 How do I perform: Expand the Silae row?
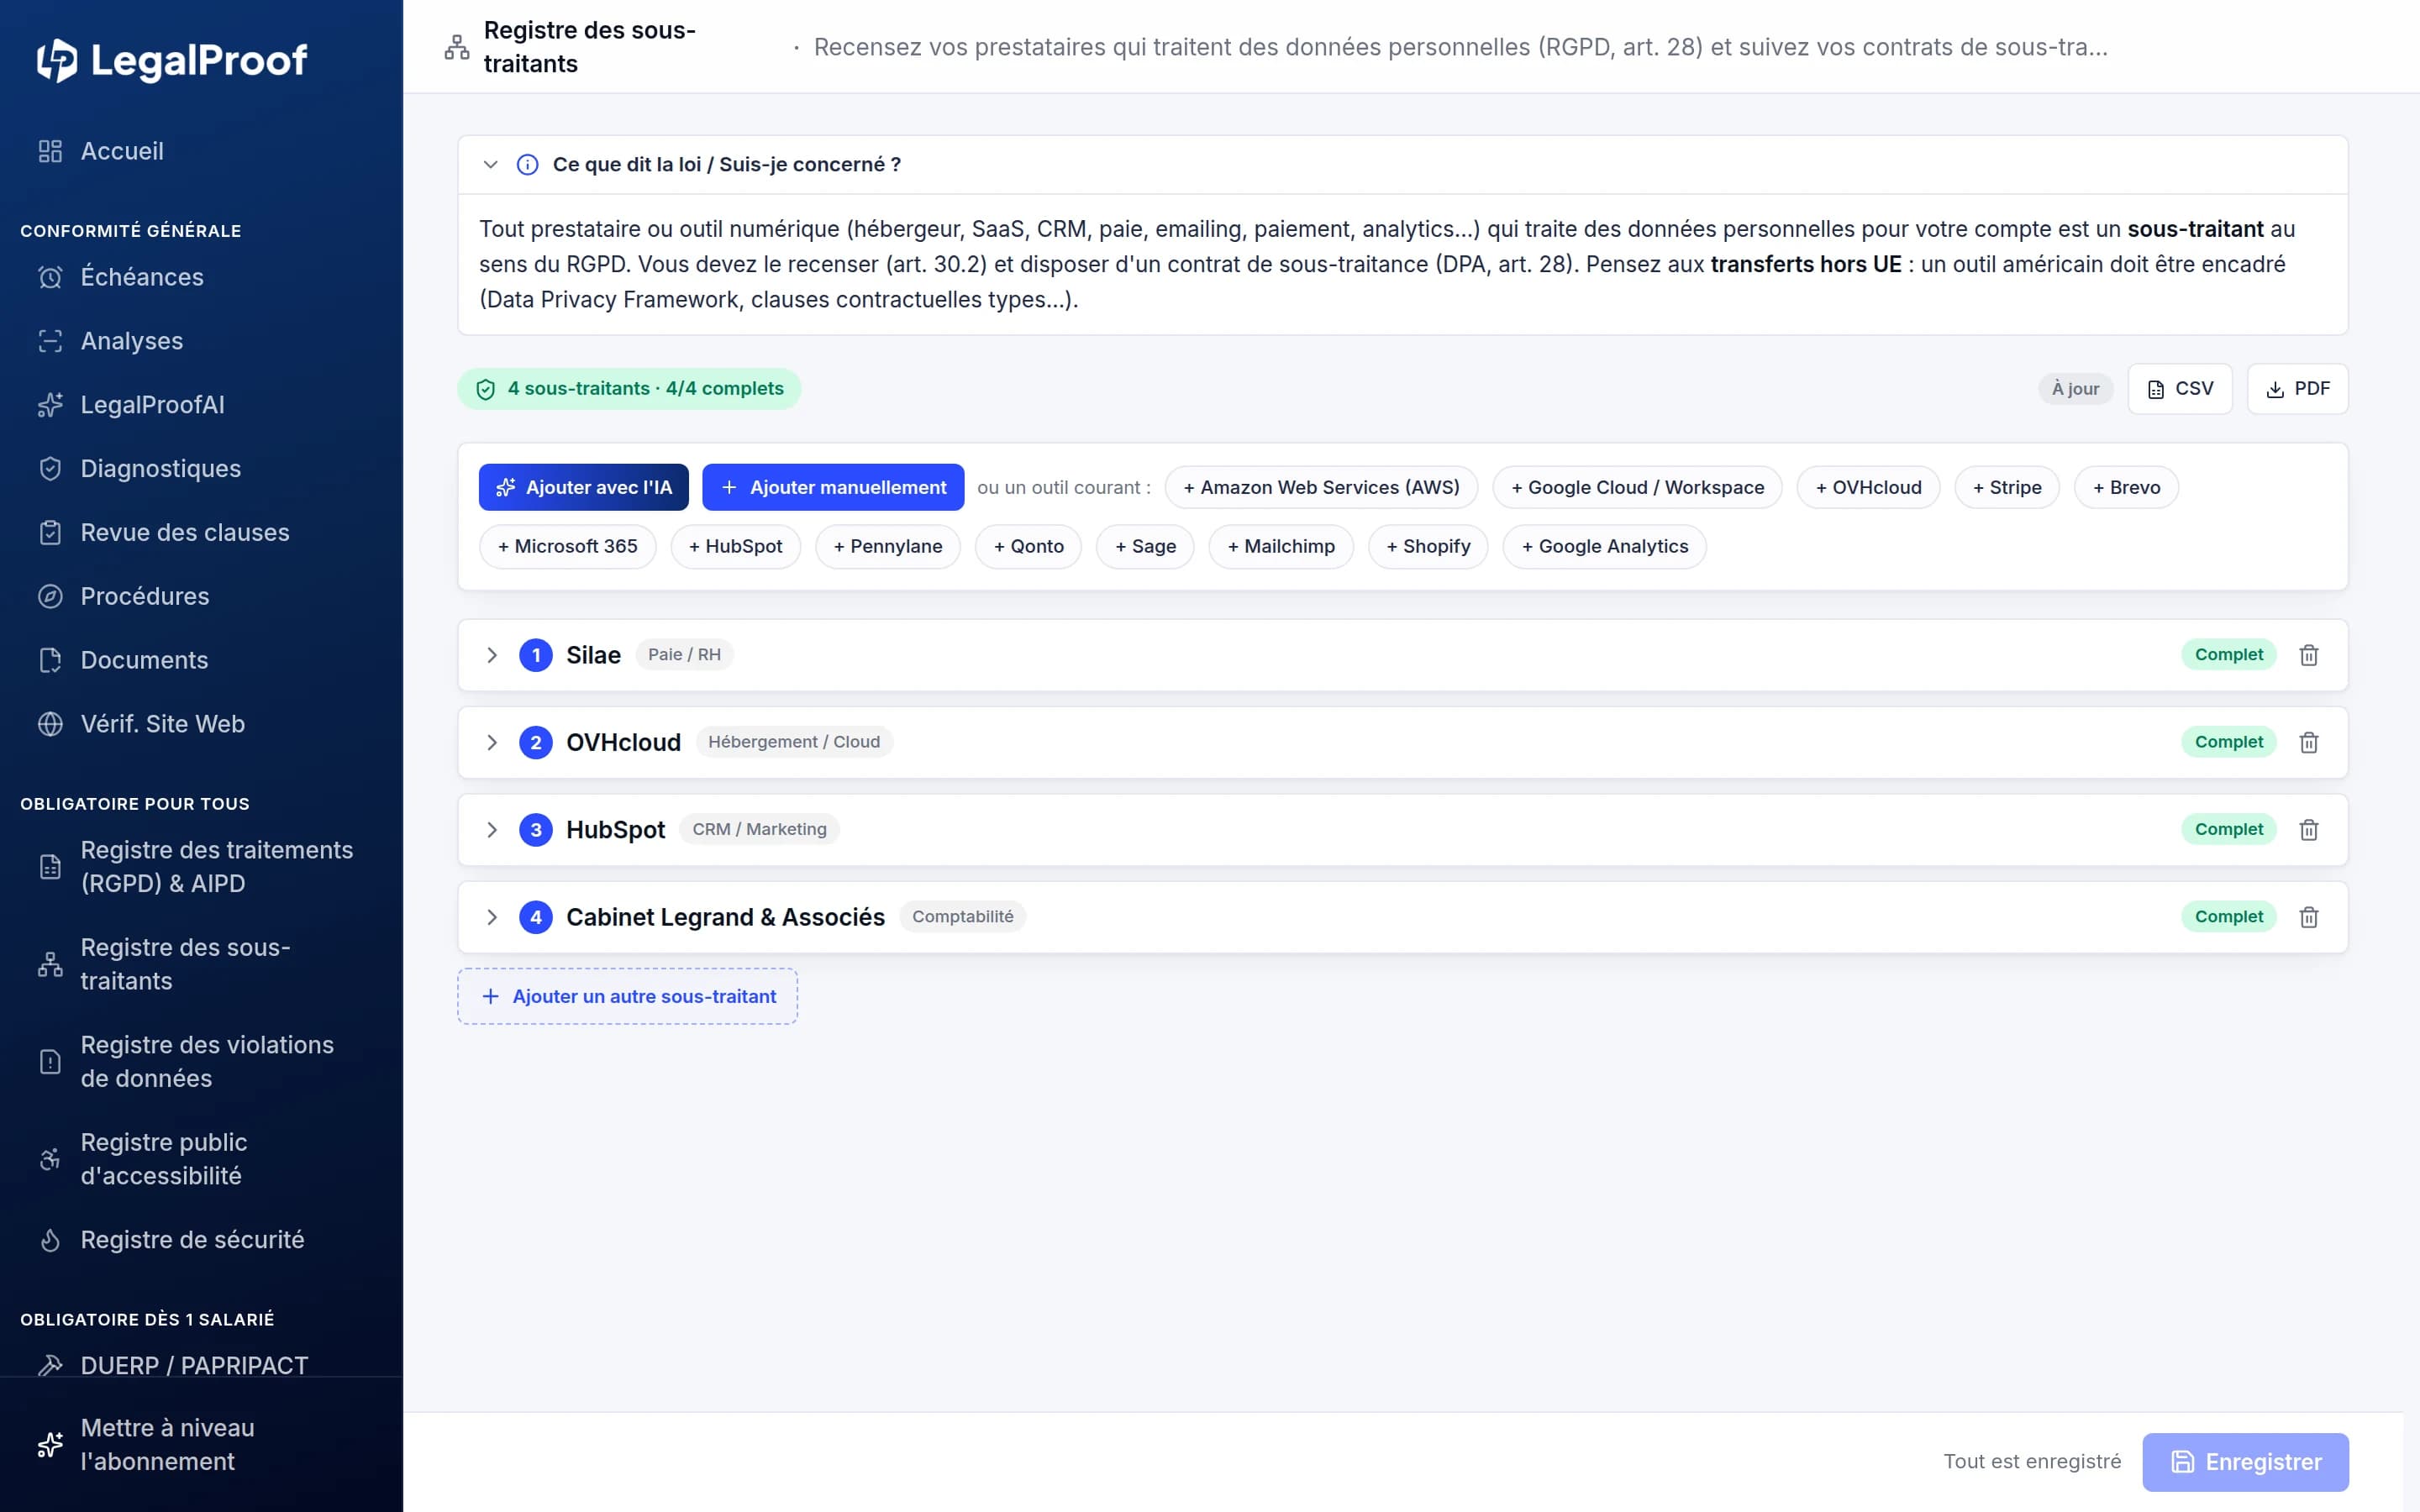click(x=492, y=655)
